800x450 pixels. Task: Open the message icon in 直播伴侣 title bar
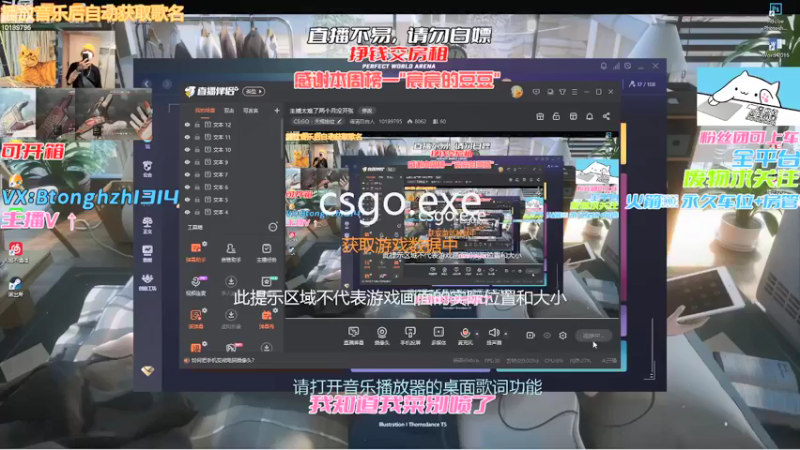(536, 92)
